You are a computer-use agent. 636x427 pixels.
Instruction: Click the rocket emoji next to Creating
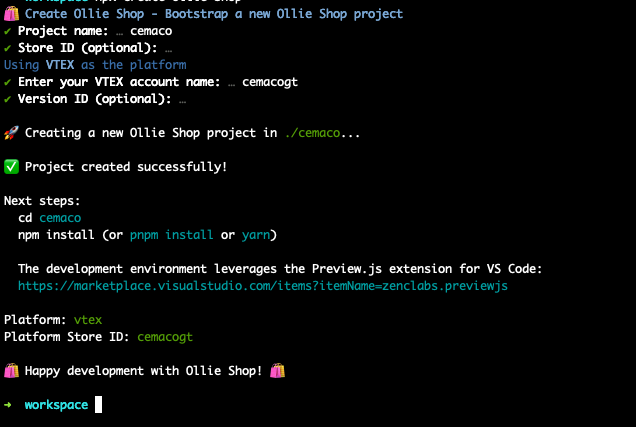pos(11,133)
